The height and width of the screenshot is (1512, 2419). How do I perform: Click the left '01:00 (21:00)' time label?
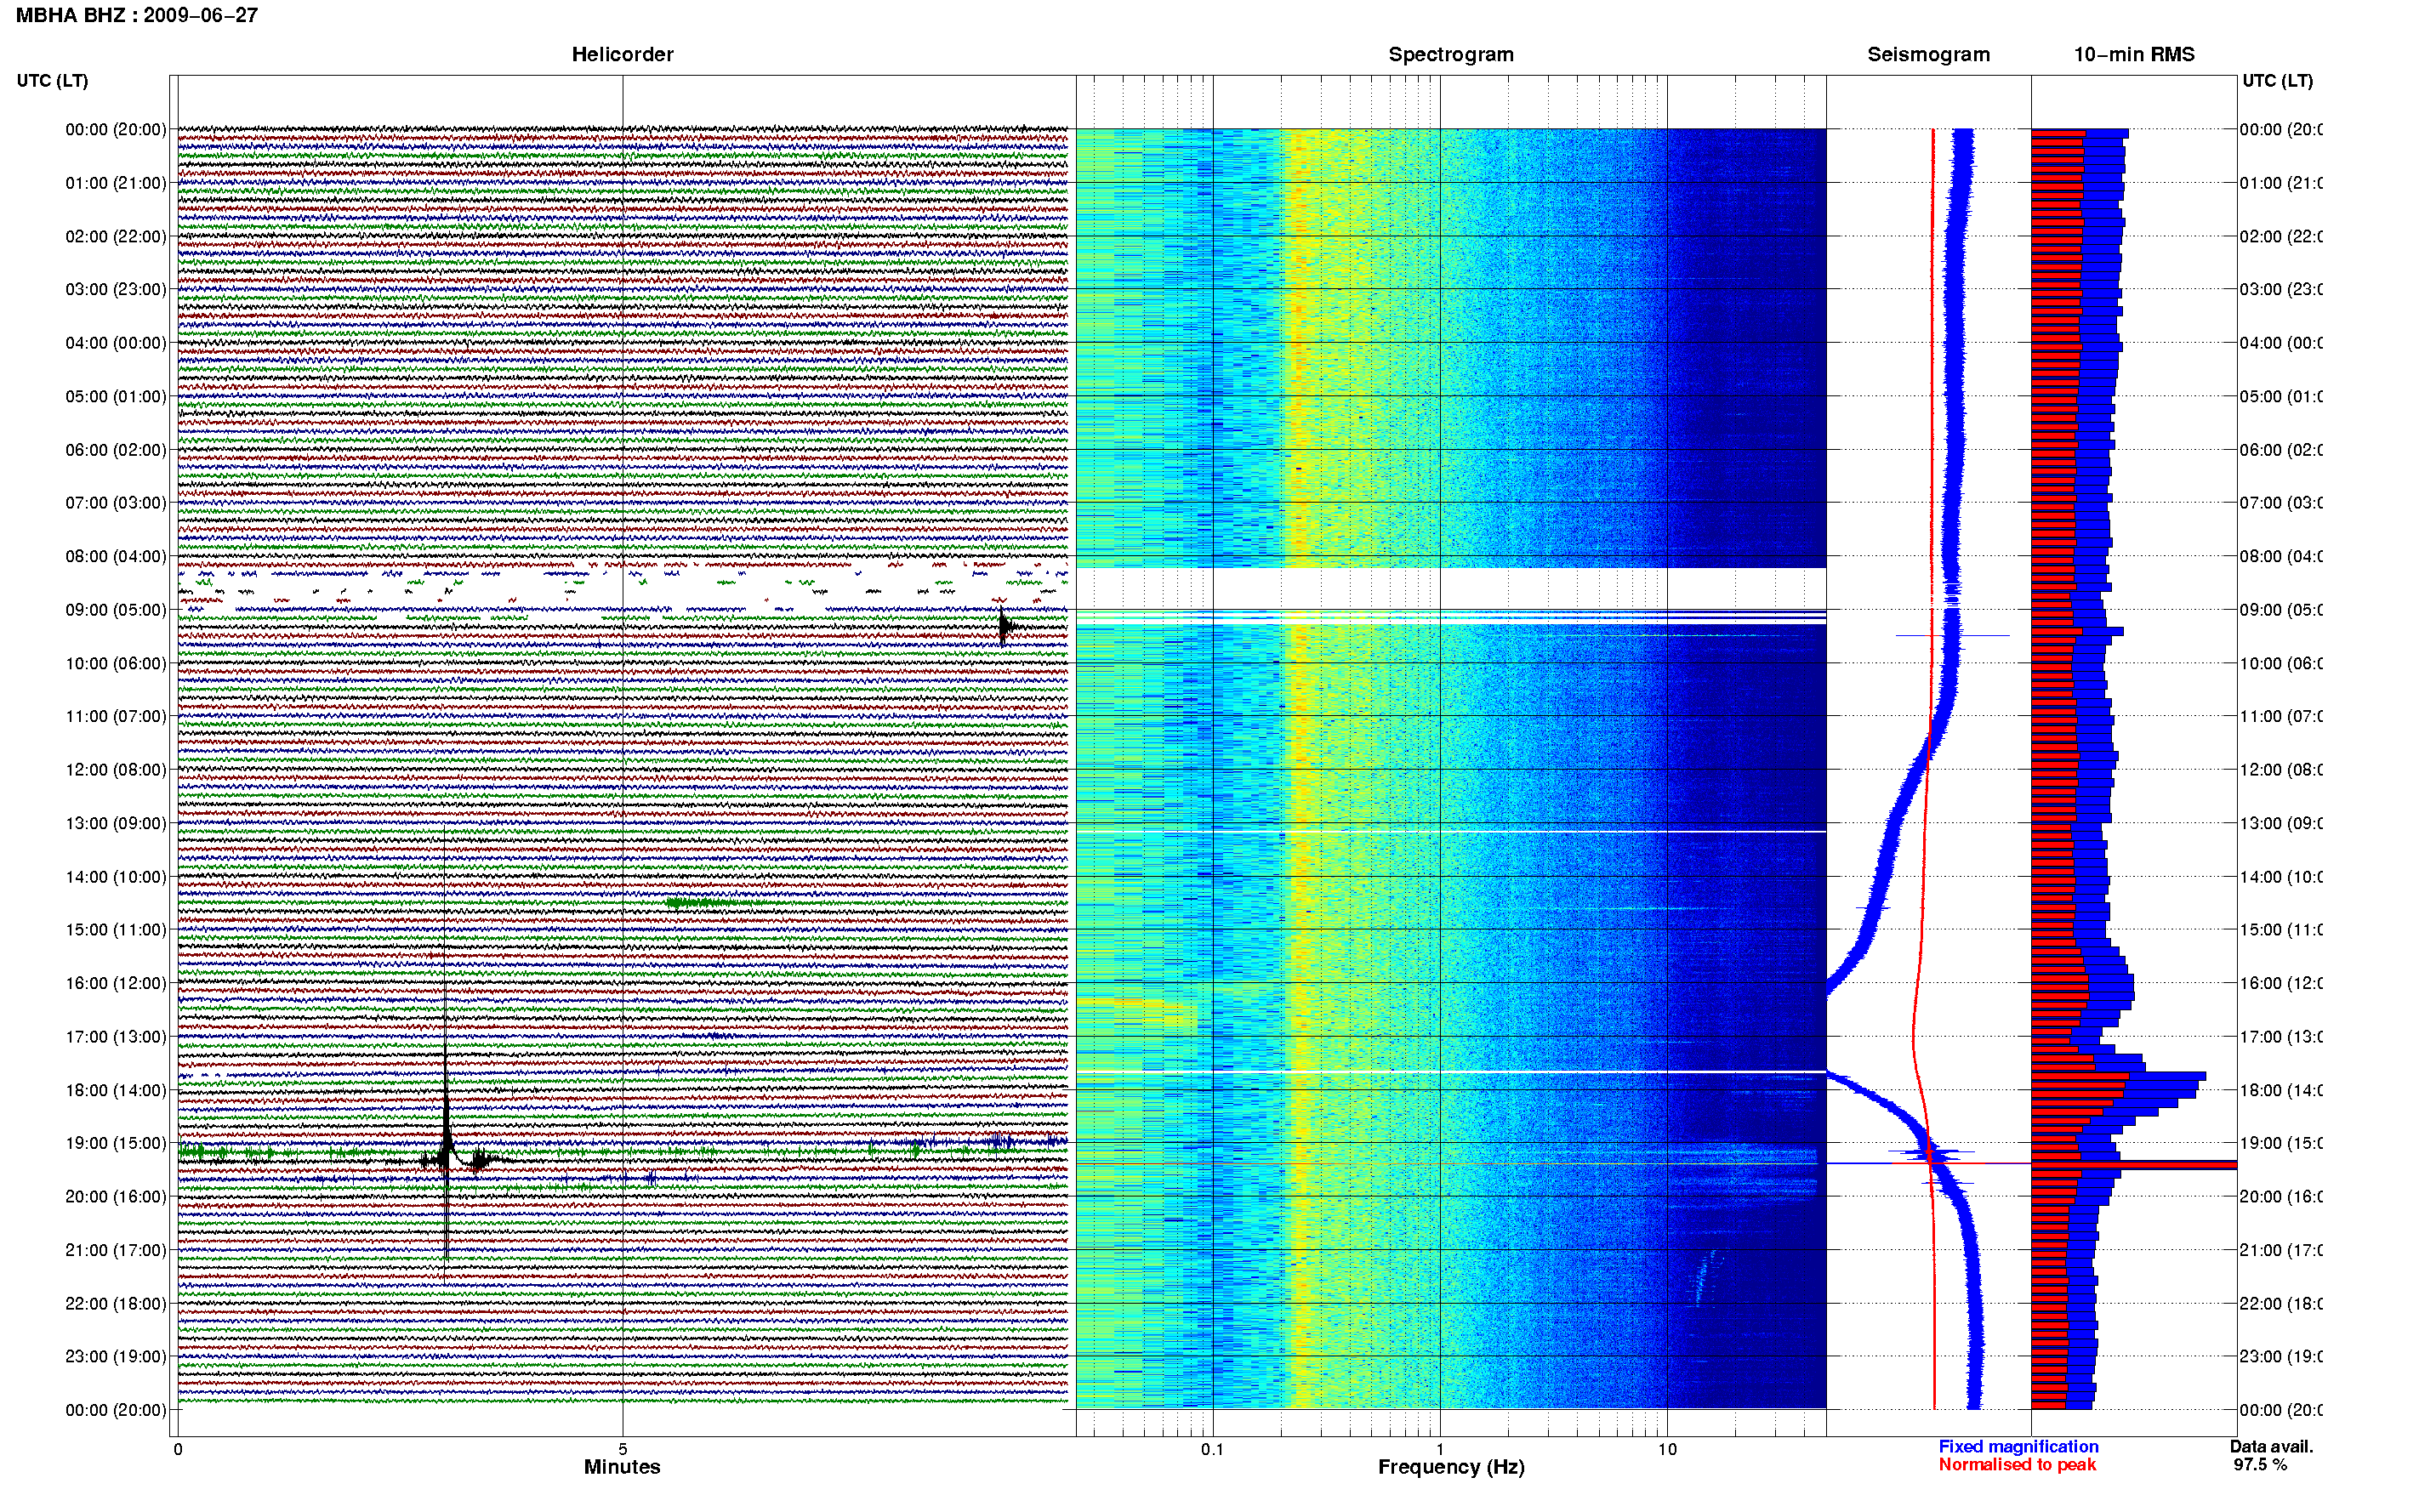[116, 183]
